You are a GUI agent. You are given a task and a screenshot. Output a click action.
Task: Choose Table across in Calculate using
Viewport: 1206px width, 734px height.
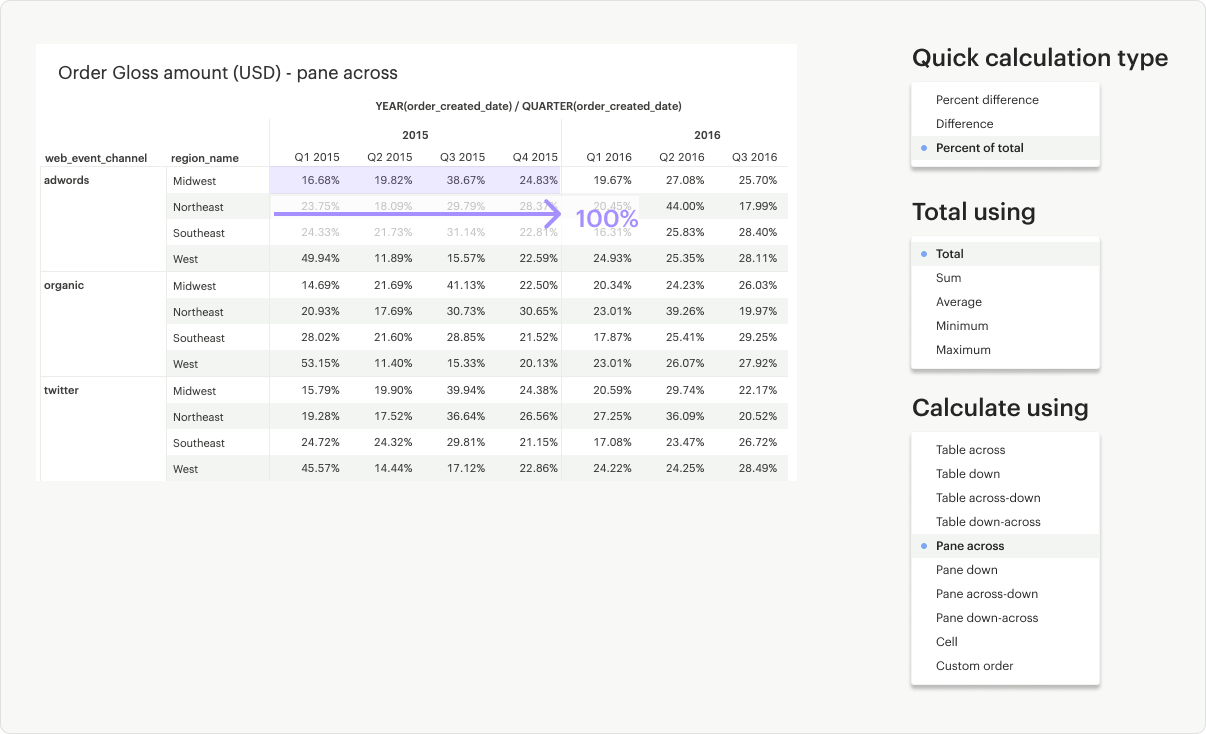[970, 450]
